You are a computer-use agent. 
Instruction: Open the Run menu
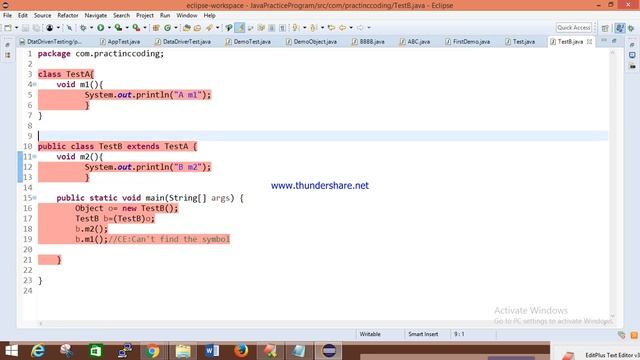[x=165, y=16]
